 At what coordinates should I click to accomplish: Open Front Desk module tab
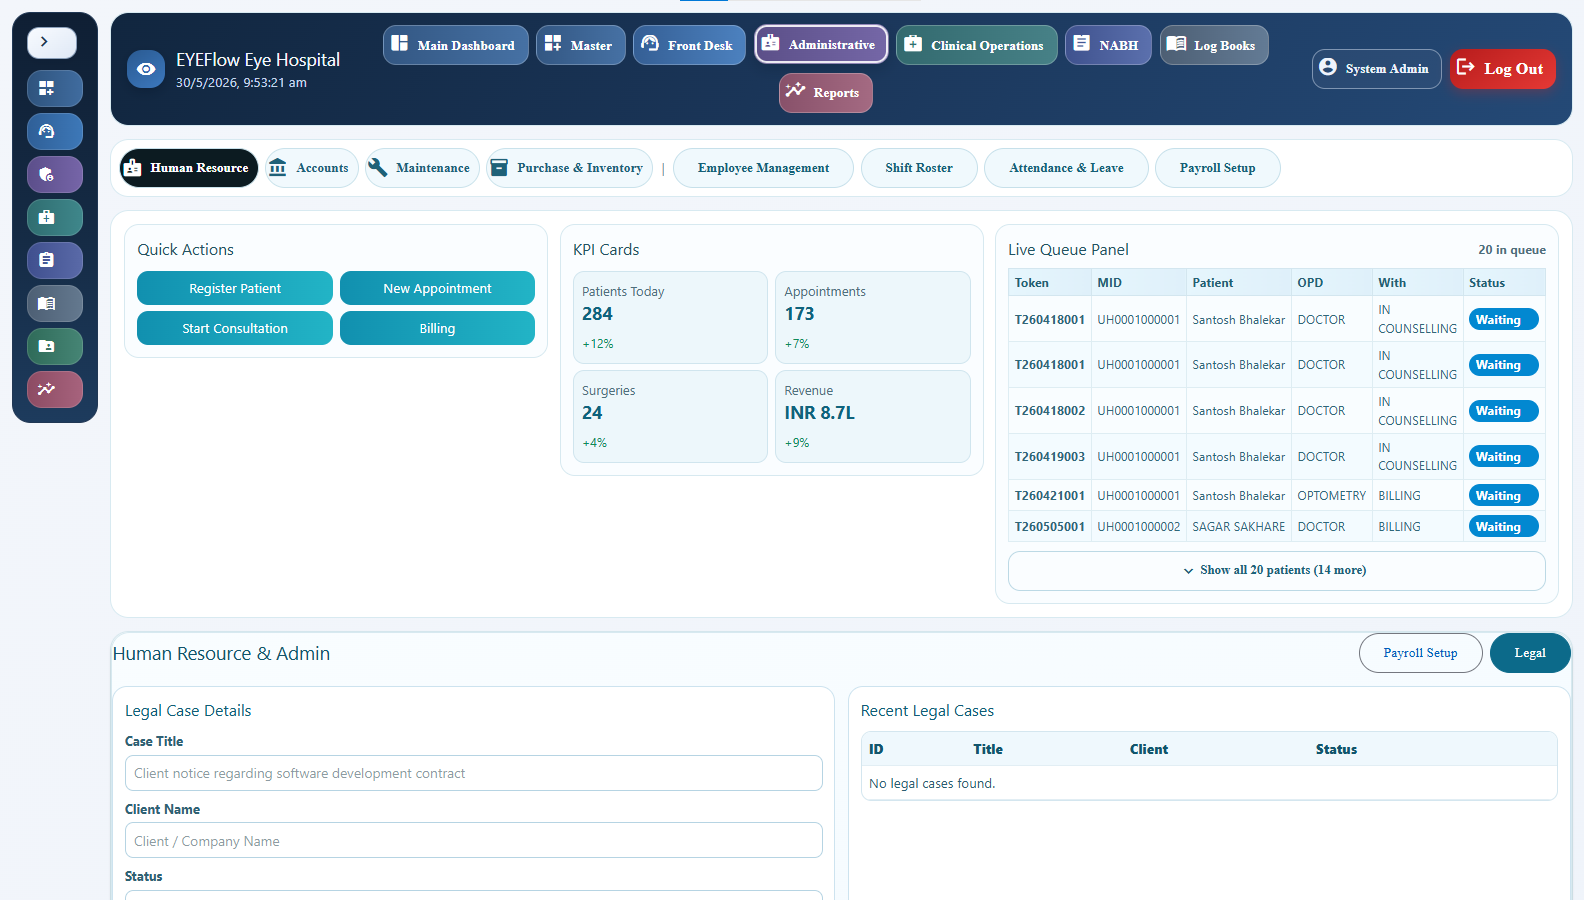coord(689,45)
